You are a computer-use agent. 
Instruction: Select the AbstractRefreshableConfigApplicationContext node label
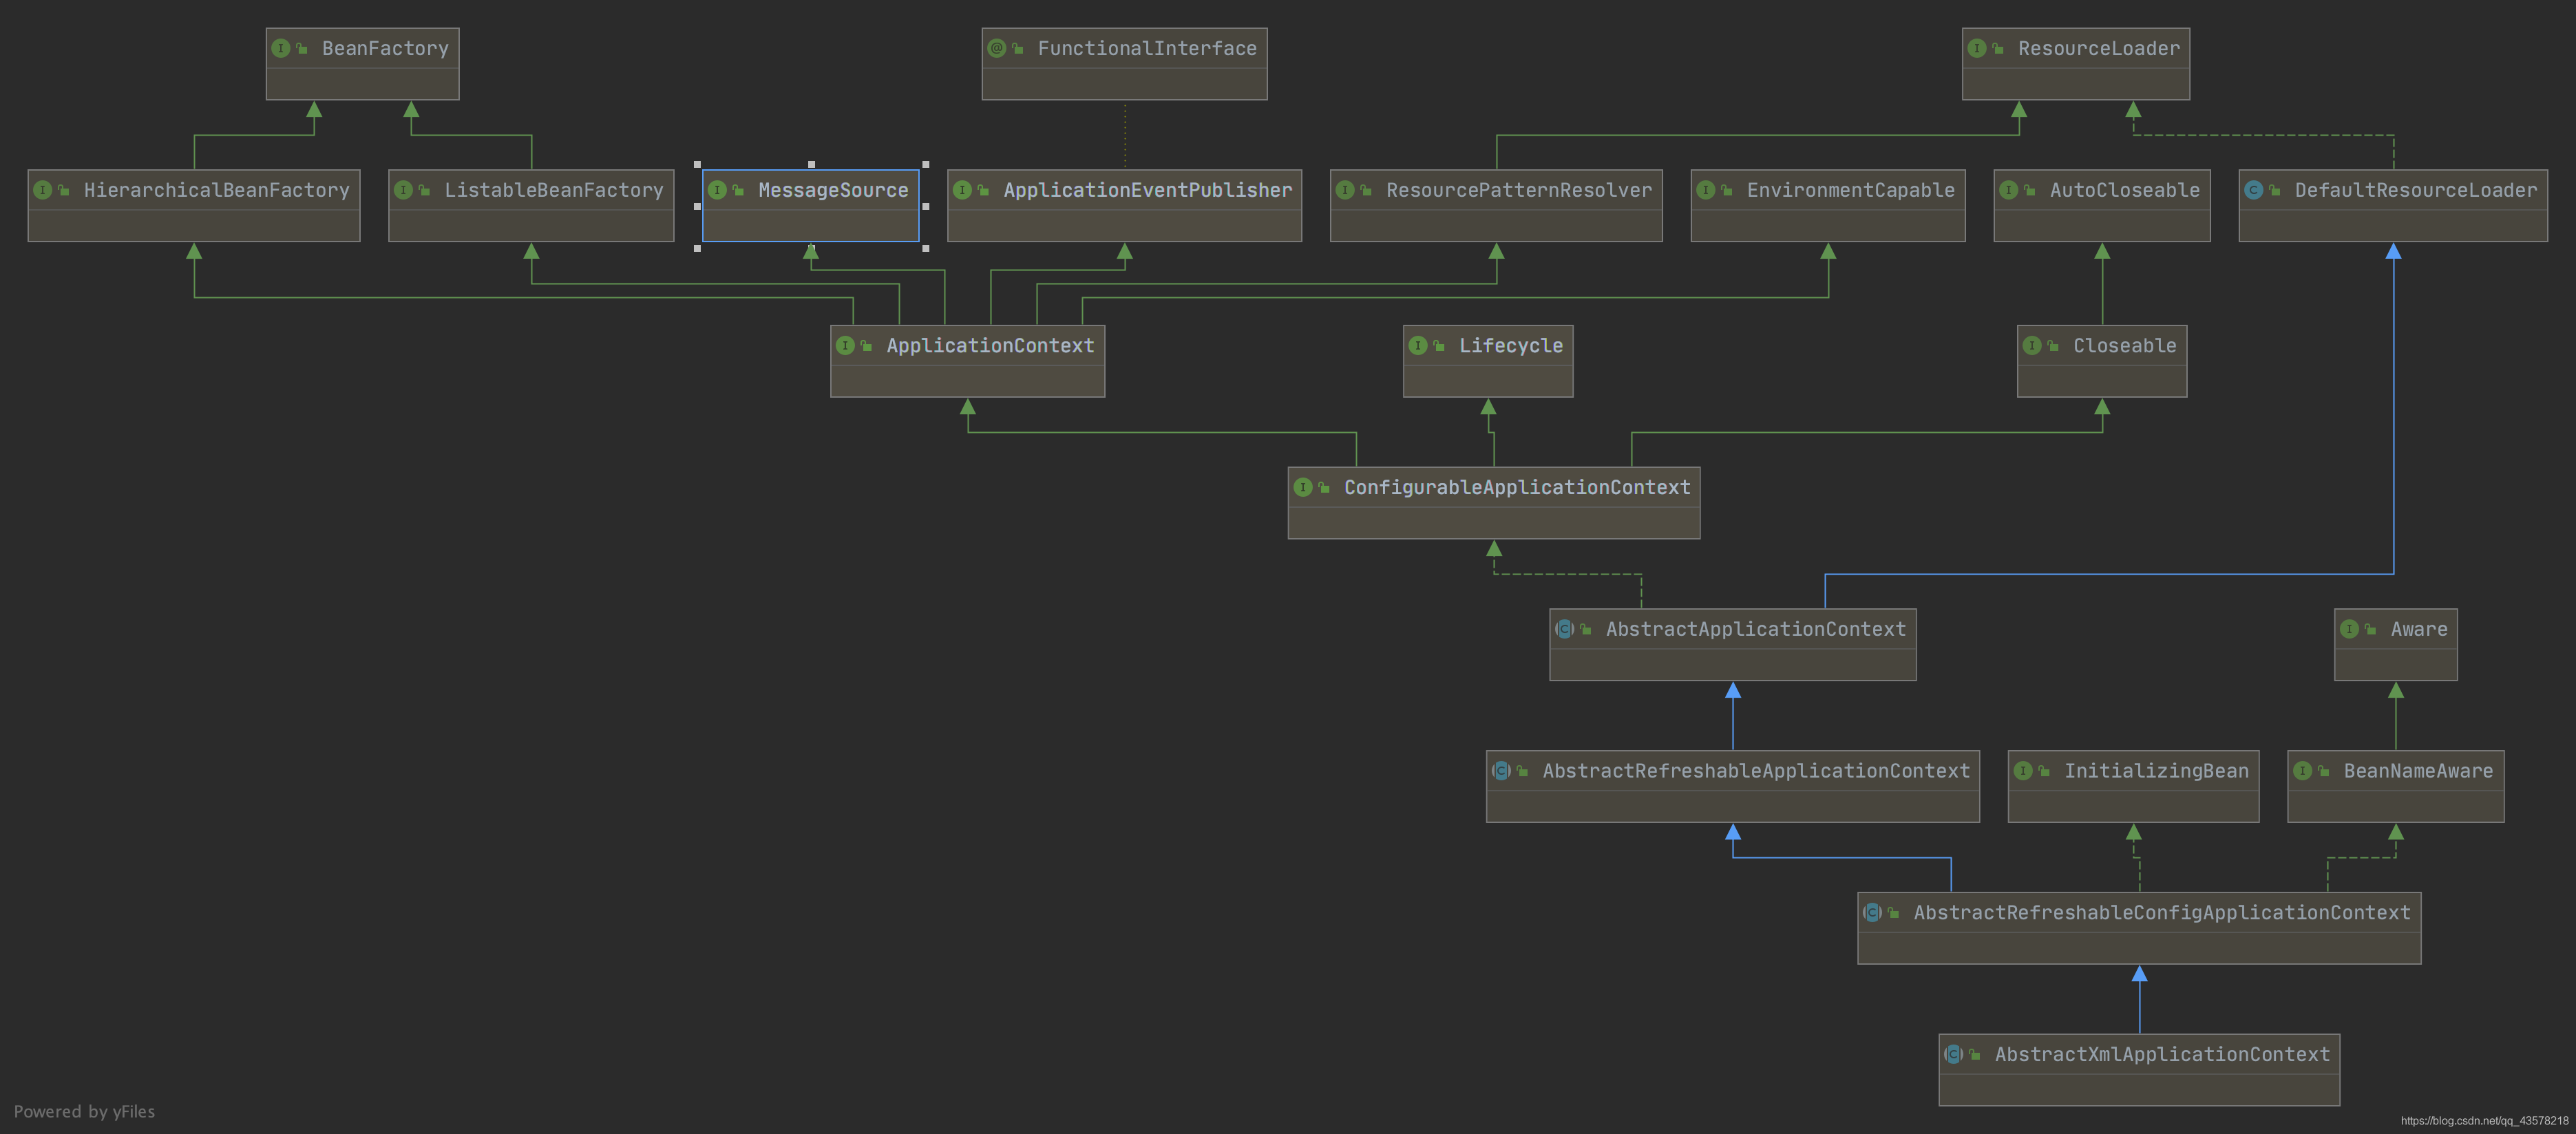coord(2162,913)
